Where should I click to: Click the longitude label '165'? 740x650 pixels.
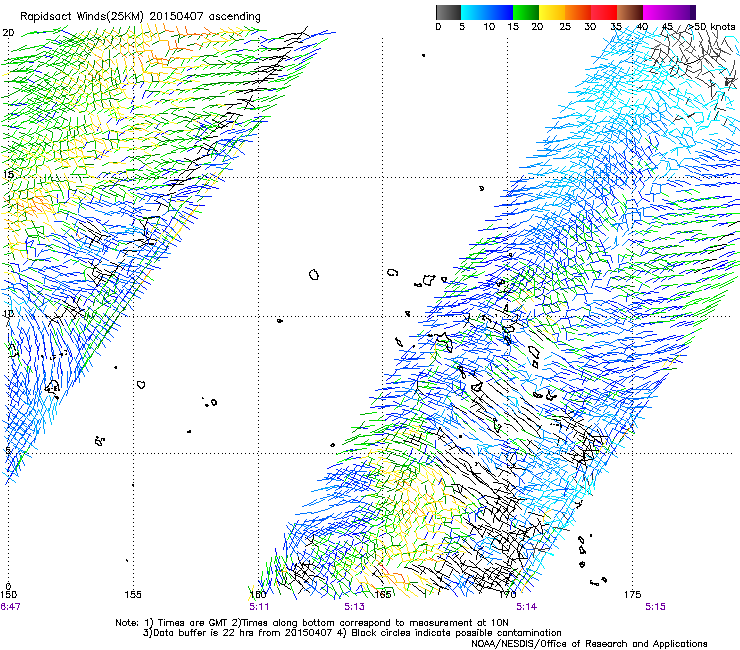382,594
